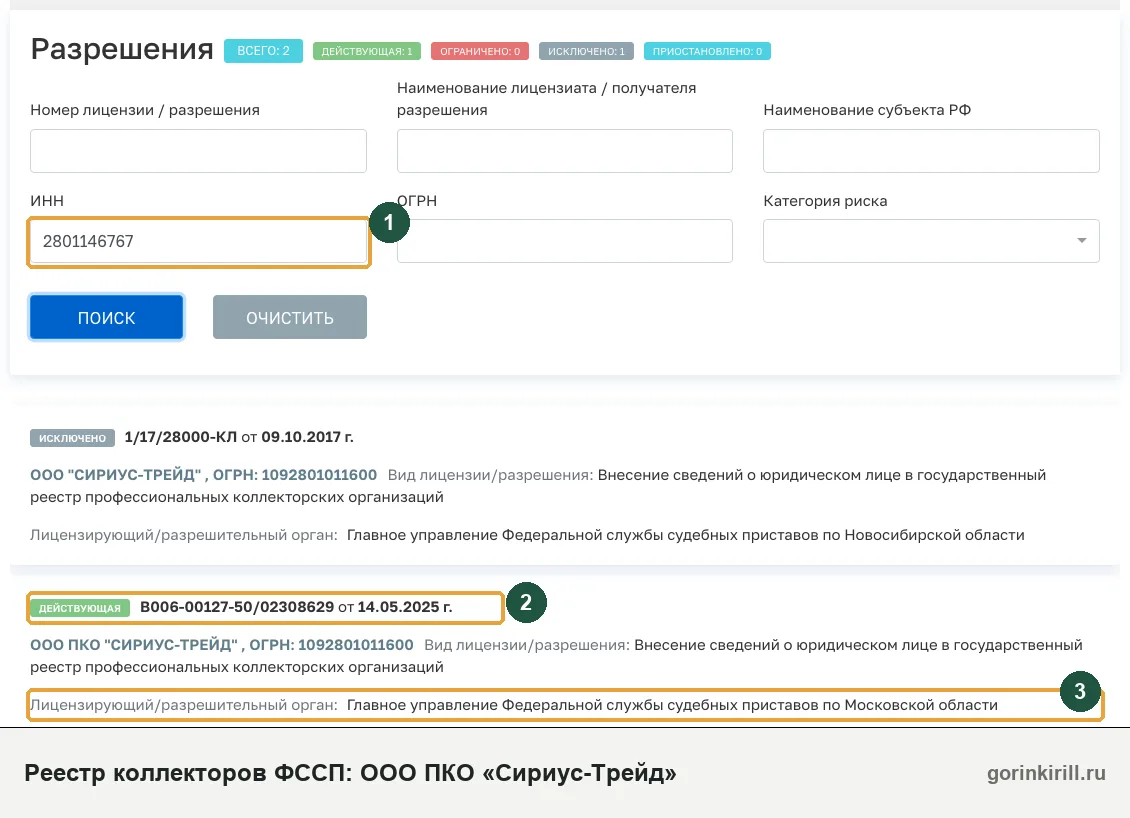The height and width of the screenshot is (818, 1130).
Task: Focus the ОГРН input field
Action: [564, 241]
